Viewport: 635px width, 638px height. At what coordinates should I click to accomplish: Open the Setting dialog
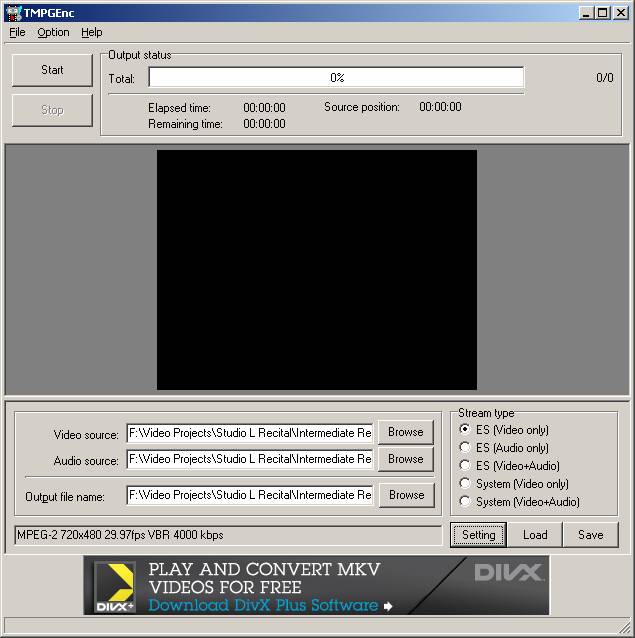pyautogui.click(x=478, y=535)
